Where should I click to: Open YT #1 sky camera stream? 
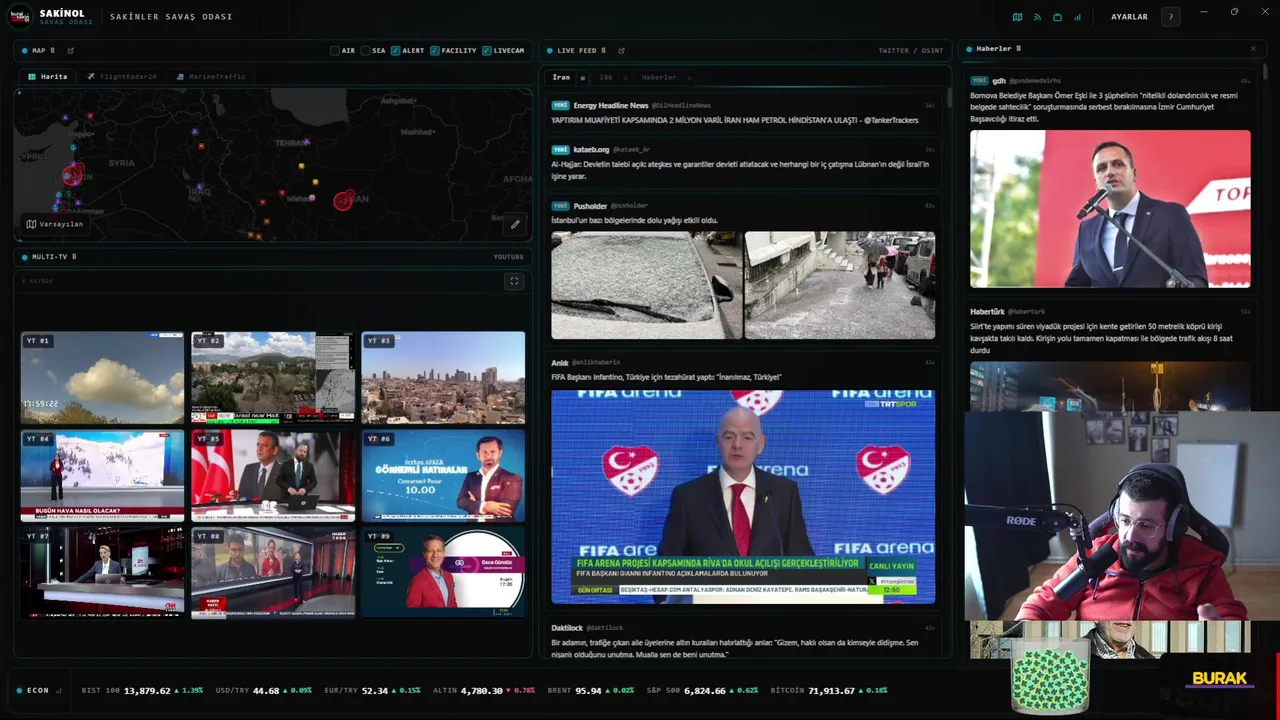(102, 378)
